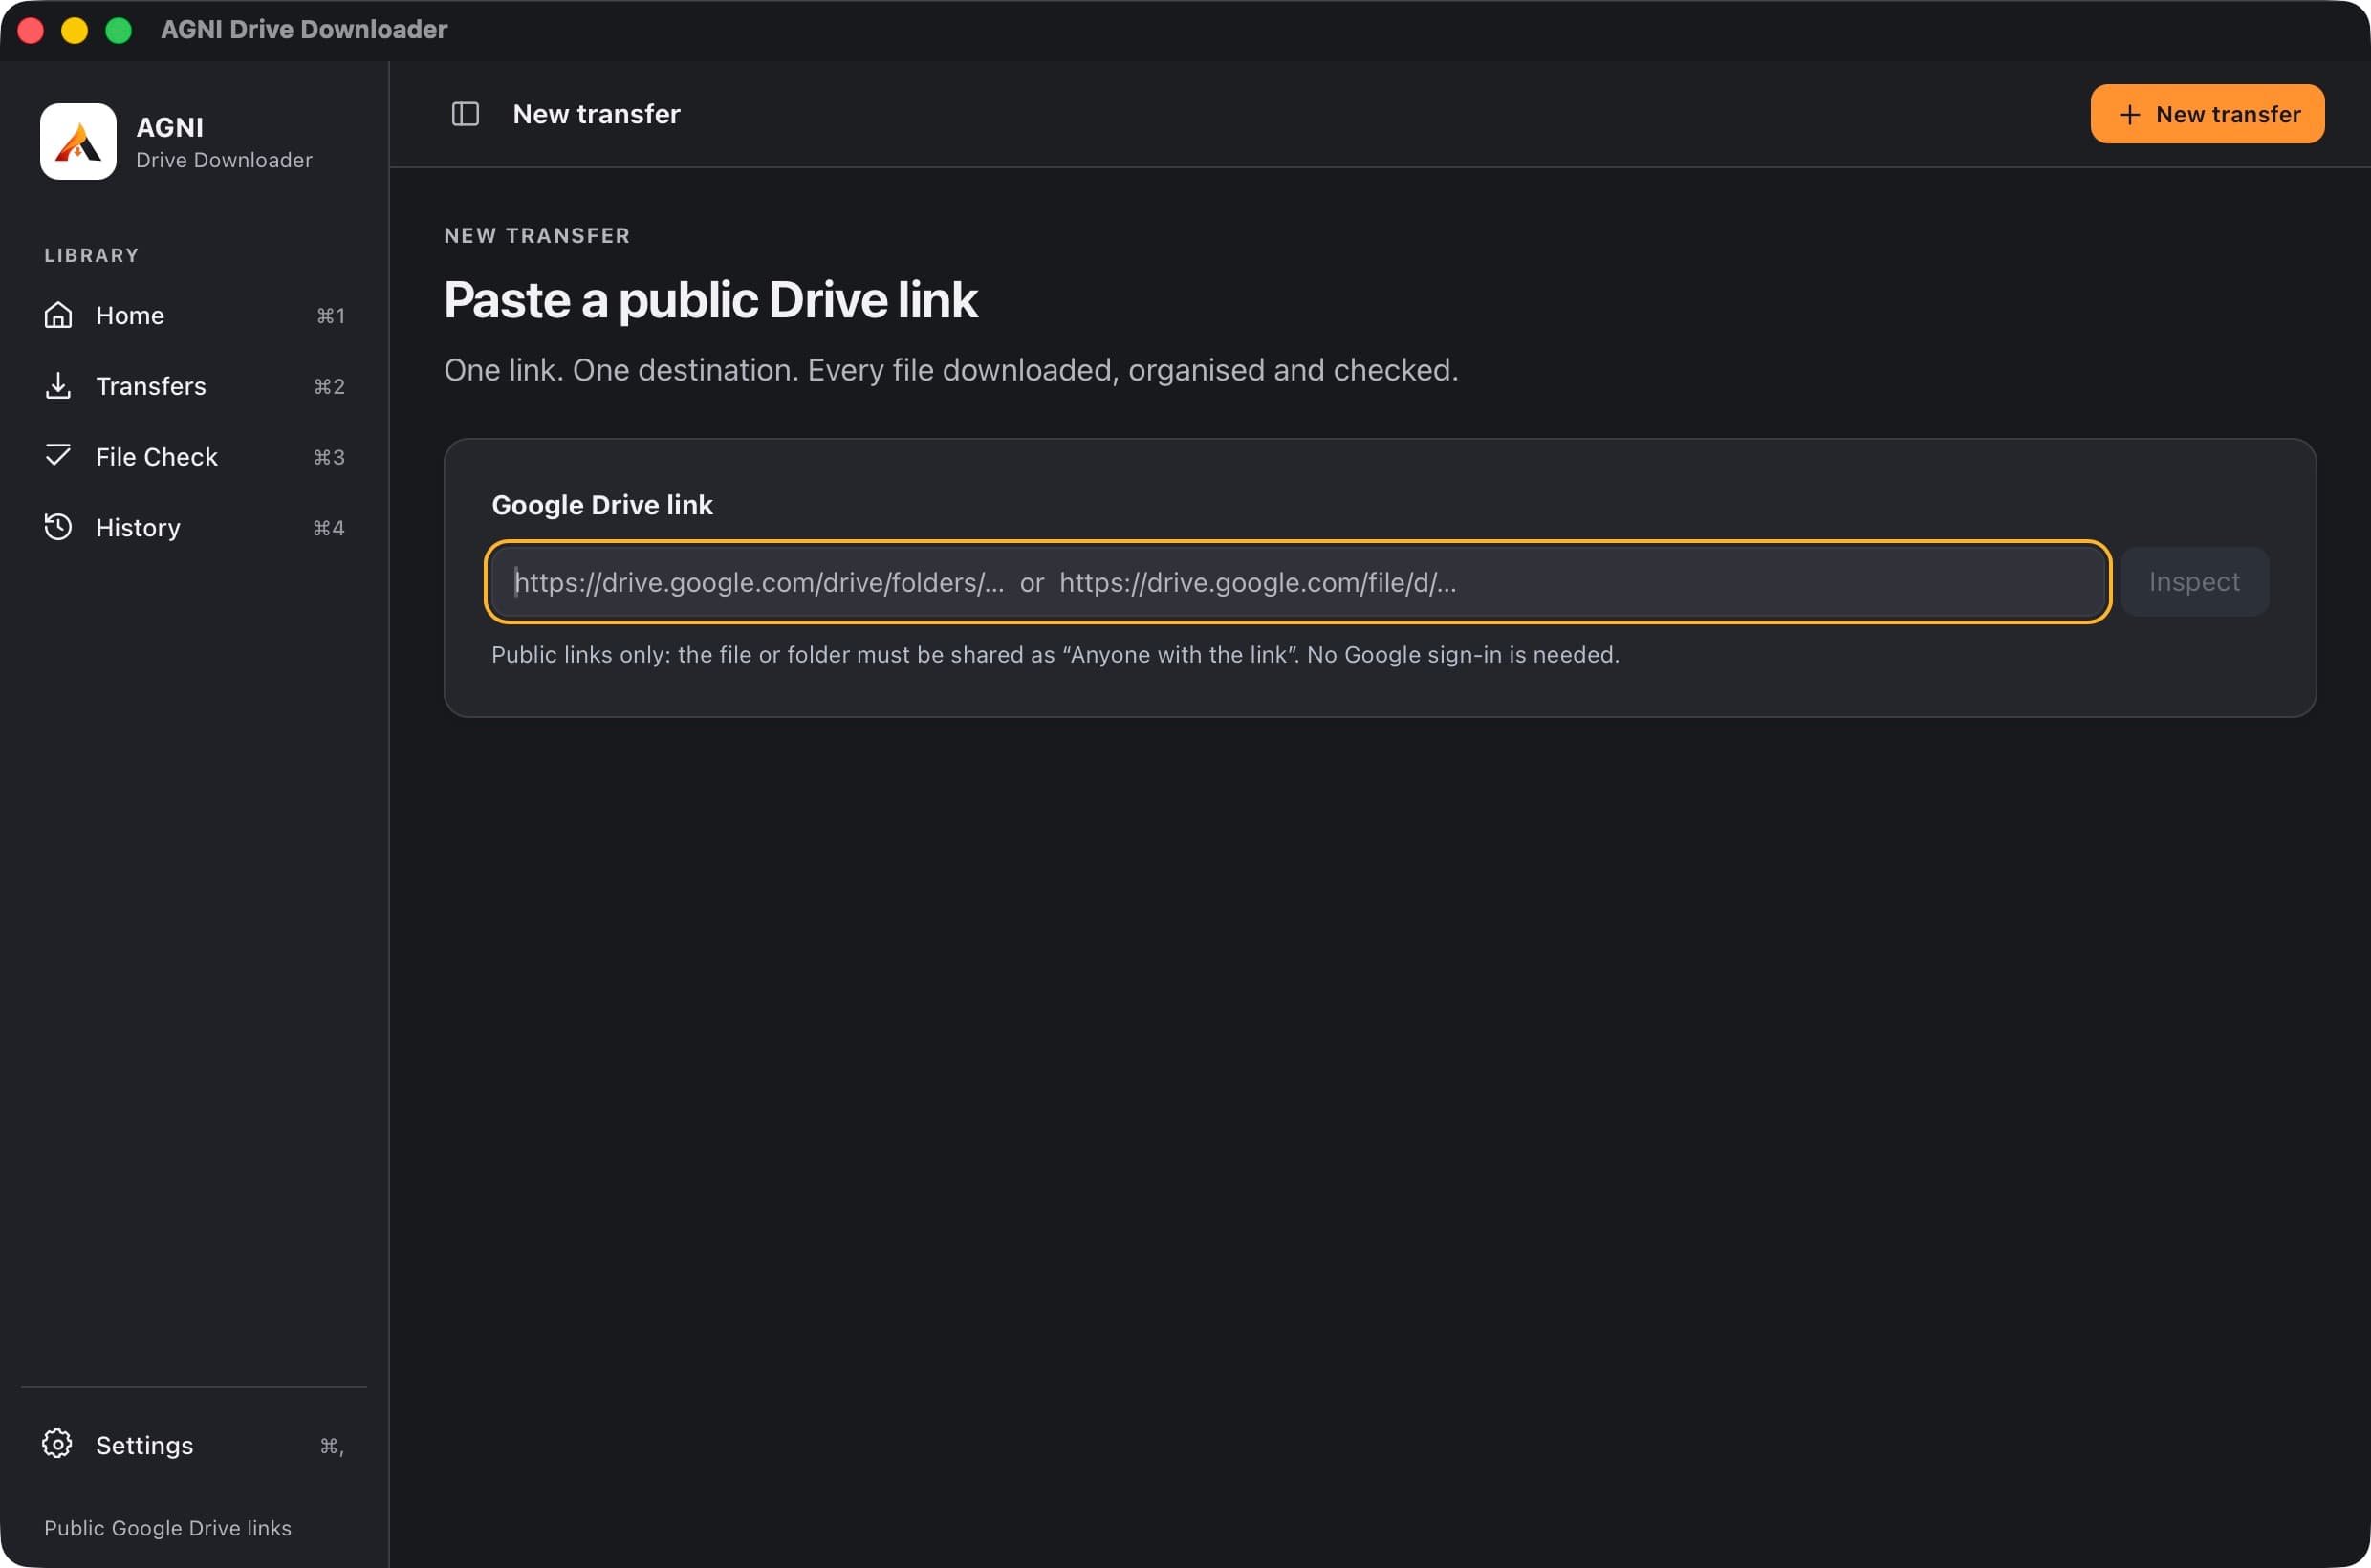This screenshot has width=2371, height=1568.
Task: Click the ⌘3 shortcut hint
Action: pyautogui.click(x=329, y=457)
